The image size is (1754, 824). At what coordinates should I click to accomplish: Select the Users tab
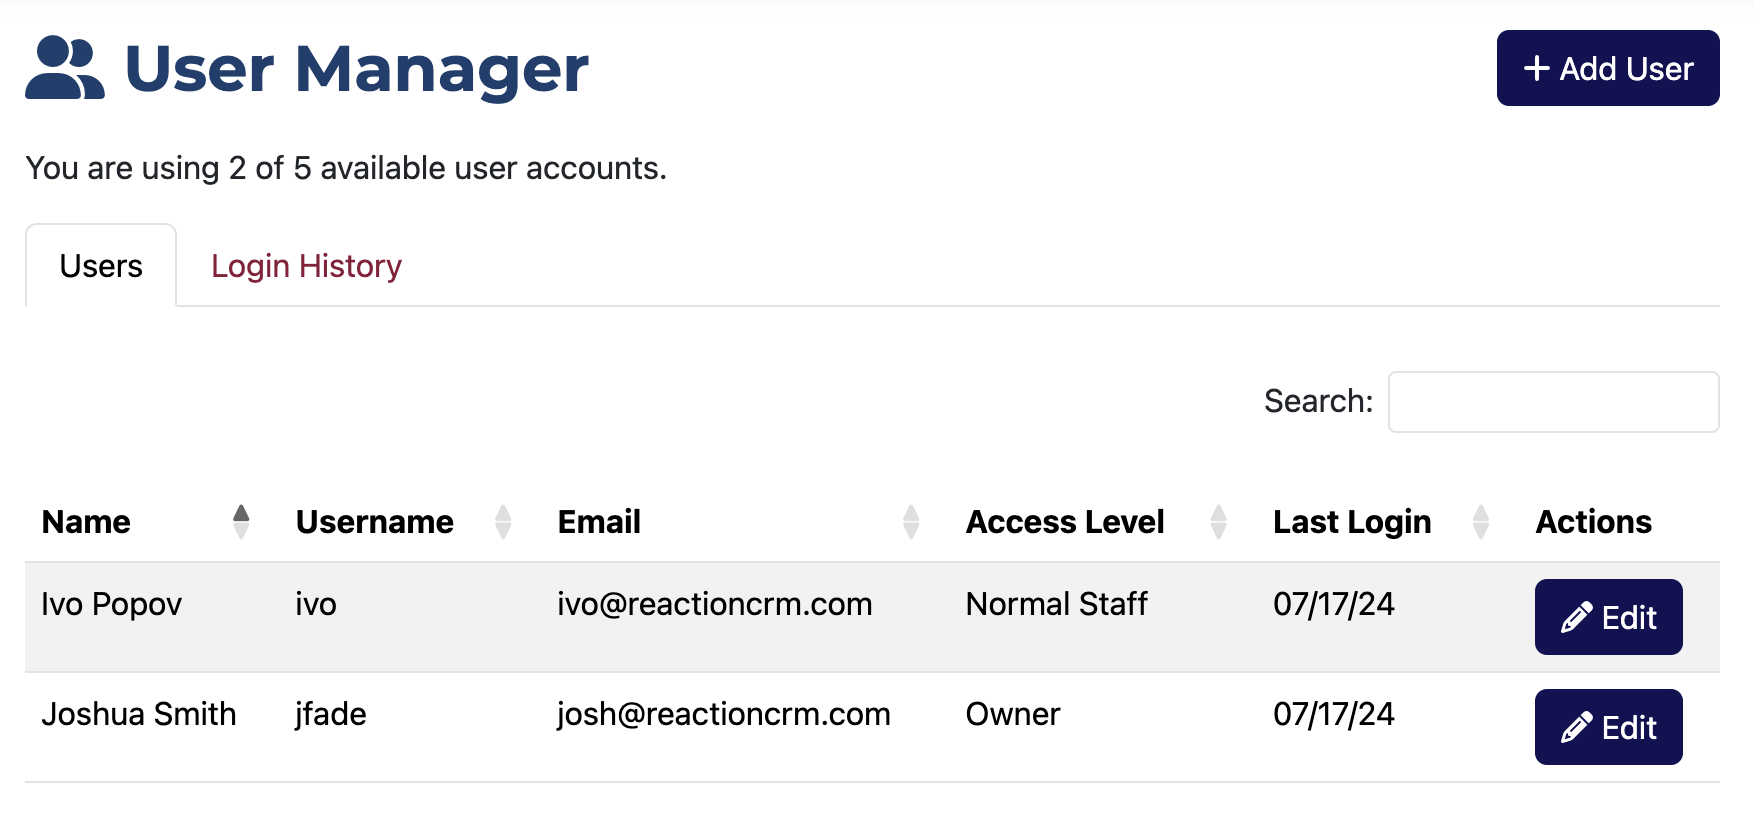(x=101, y=266)
